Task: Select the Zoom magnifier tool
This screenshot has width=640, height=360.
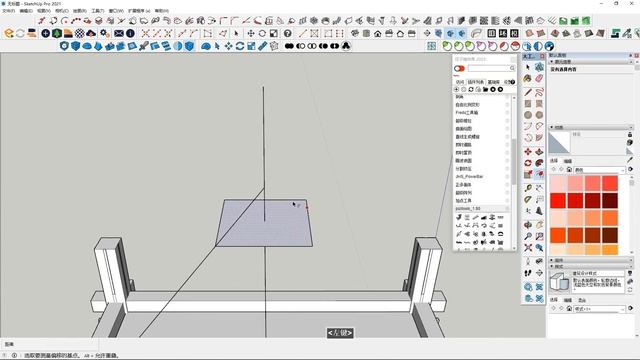Action: point(528,236)
